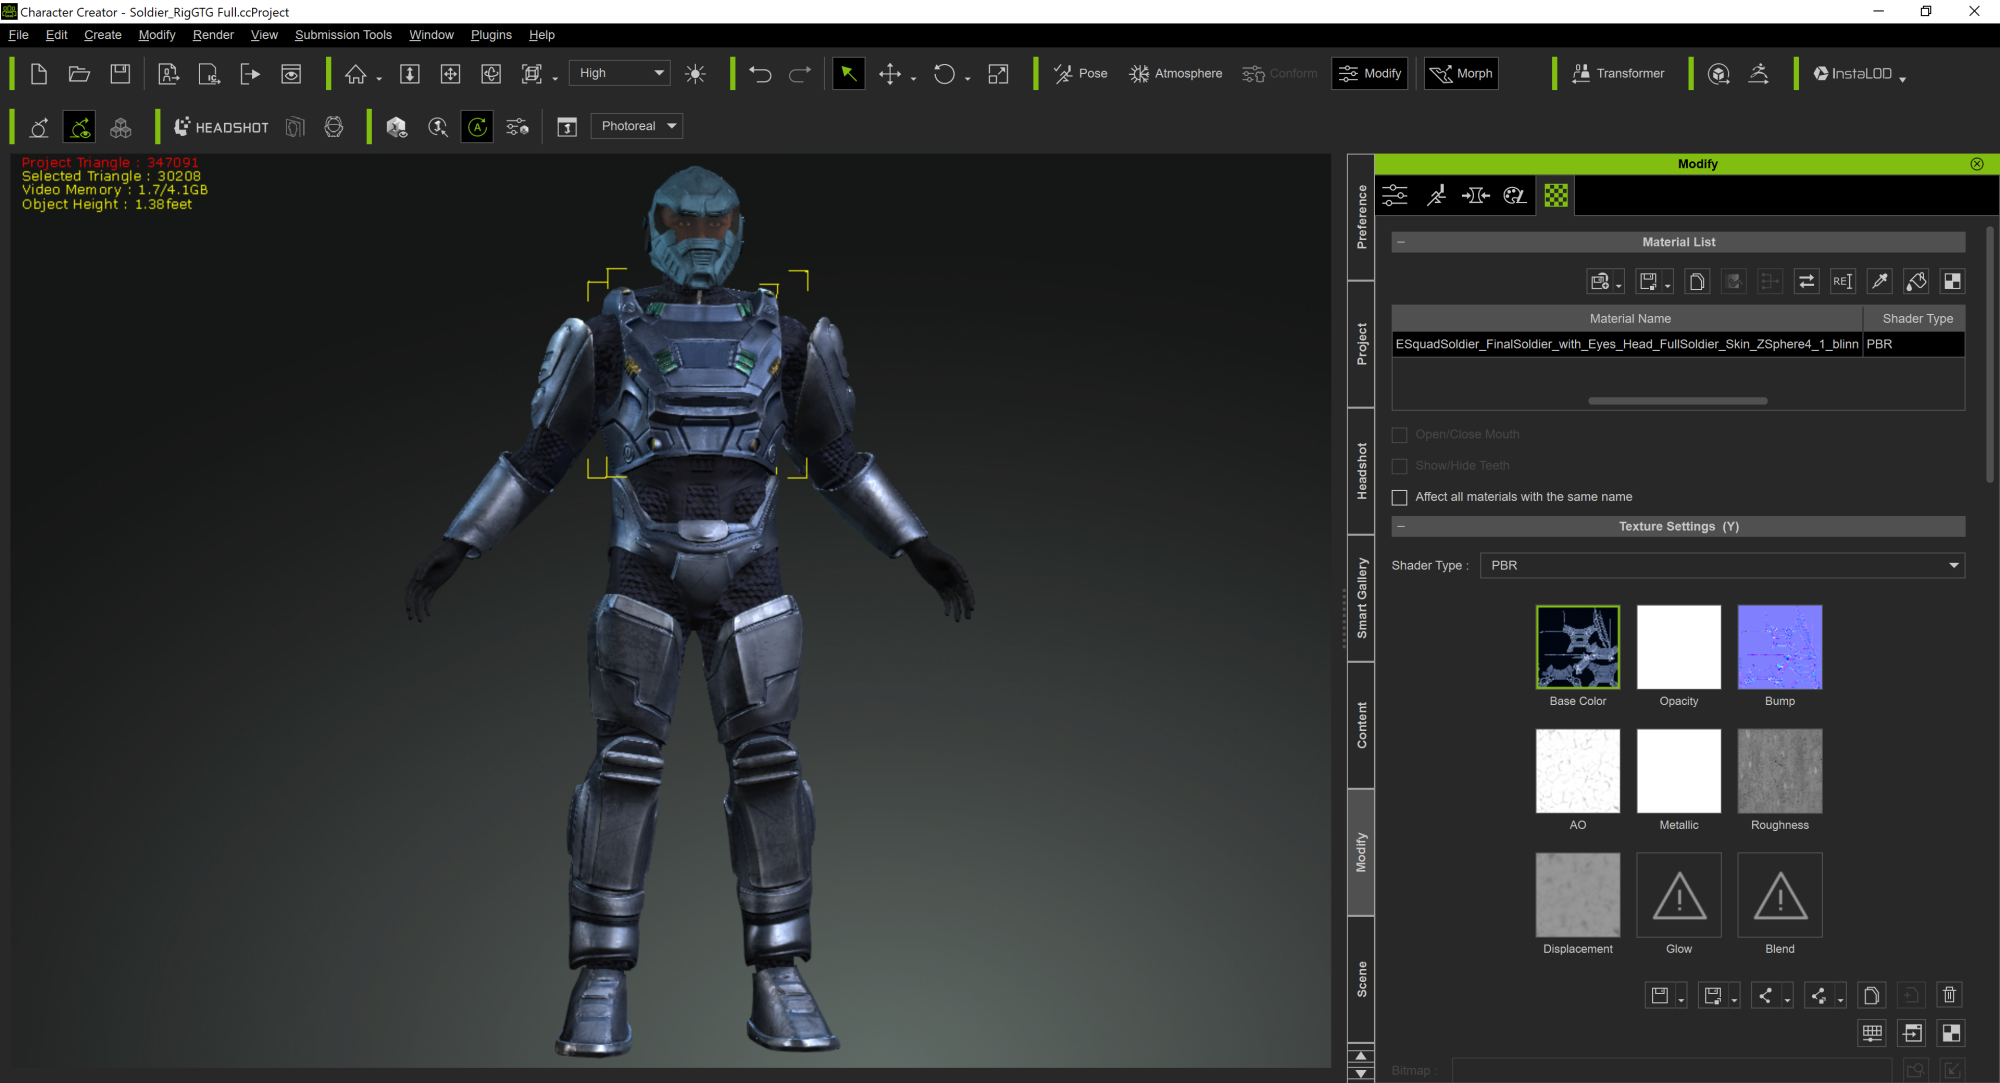
Task: Open the Edit menu
Action: coord(57,35)
